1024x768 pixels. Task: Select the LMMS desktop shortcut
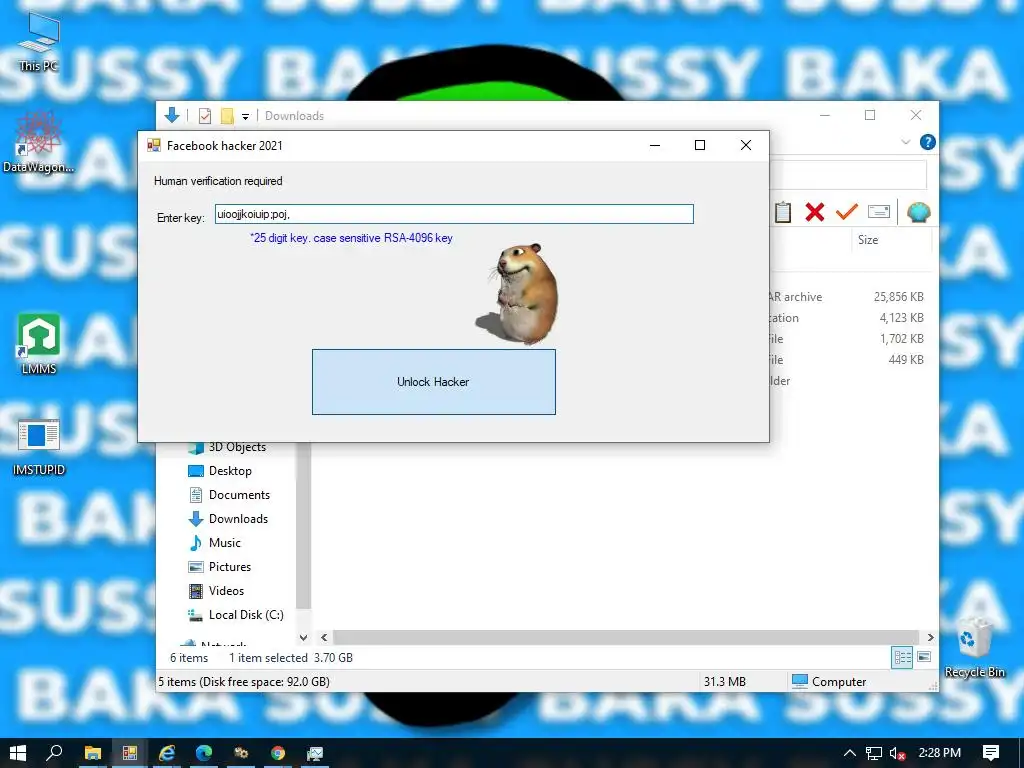[39, 344]
